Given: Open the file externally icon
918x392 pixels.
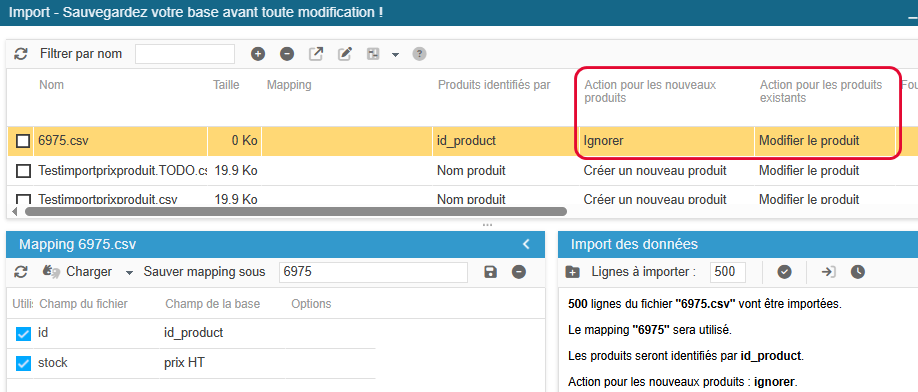Looking at the screenshot, I should [316, 54].
